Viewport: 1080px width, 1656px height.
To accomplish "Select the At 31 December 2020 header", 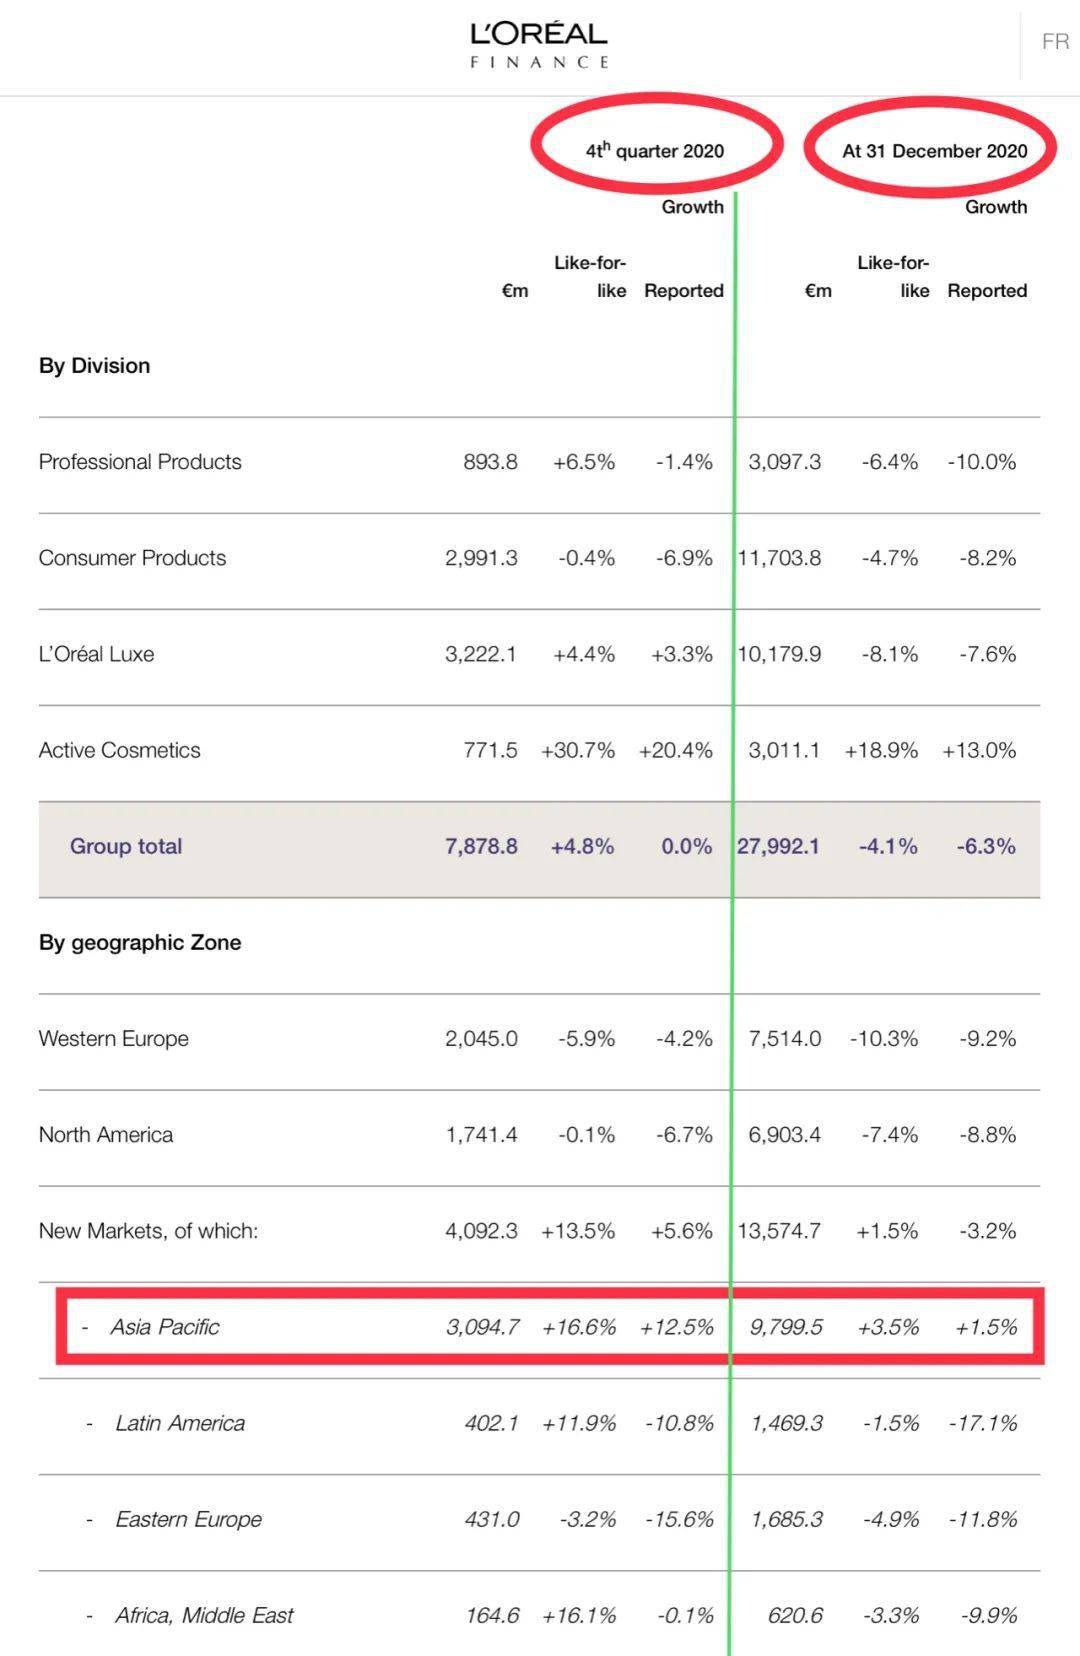I will click(x=934, y=151).
